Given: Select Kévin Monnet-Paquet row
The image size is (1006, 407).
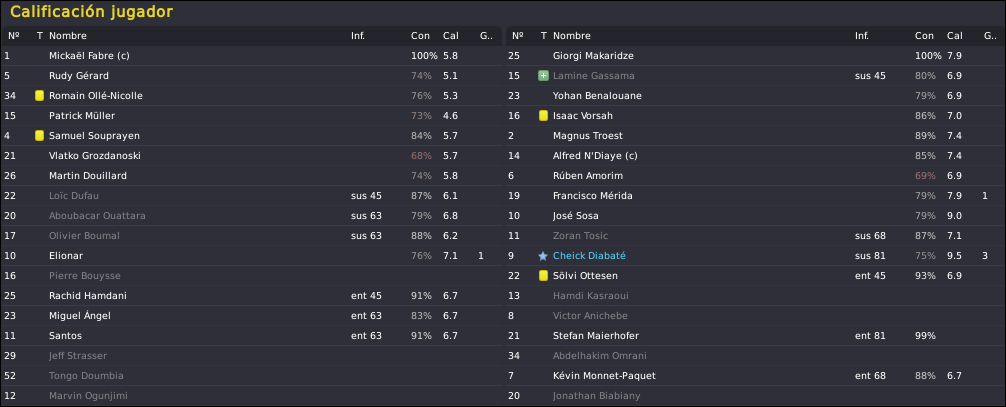Looking at the screenshot, I should click(755, 376).
